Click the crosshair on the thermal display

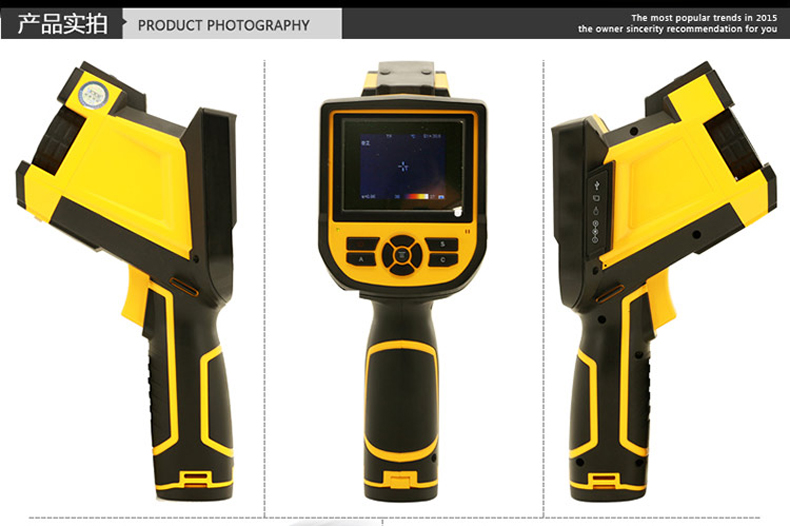[x=402, y=166]
